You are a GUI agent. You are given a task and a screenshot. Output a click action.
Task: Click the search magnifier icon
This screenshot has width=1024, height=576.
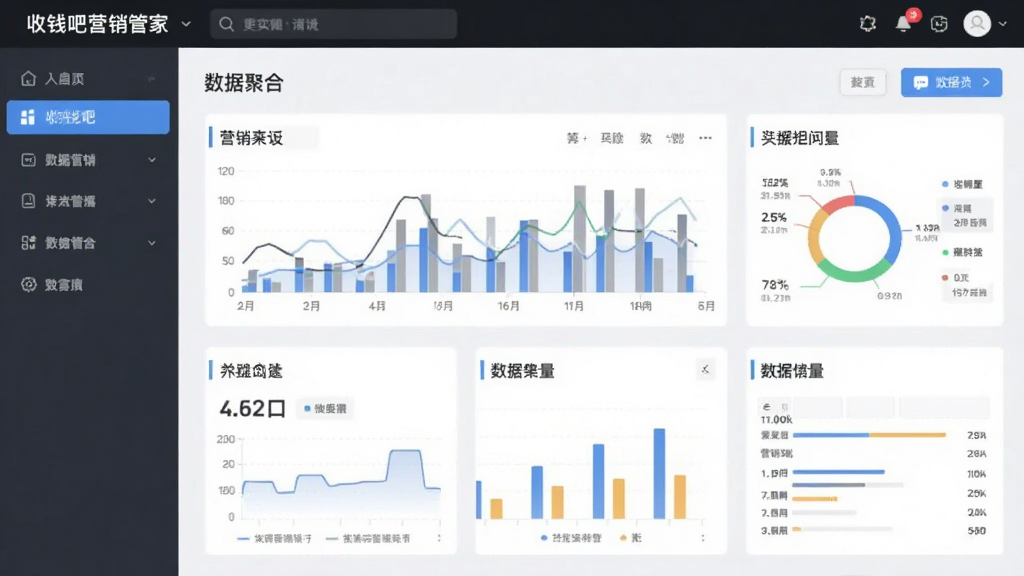(x=227, y=24)
